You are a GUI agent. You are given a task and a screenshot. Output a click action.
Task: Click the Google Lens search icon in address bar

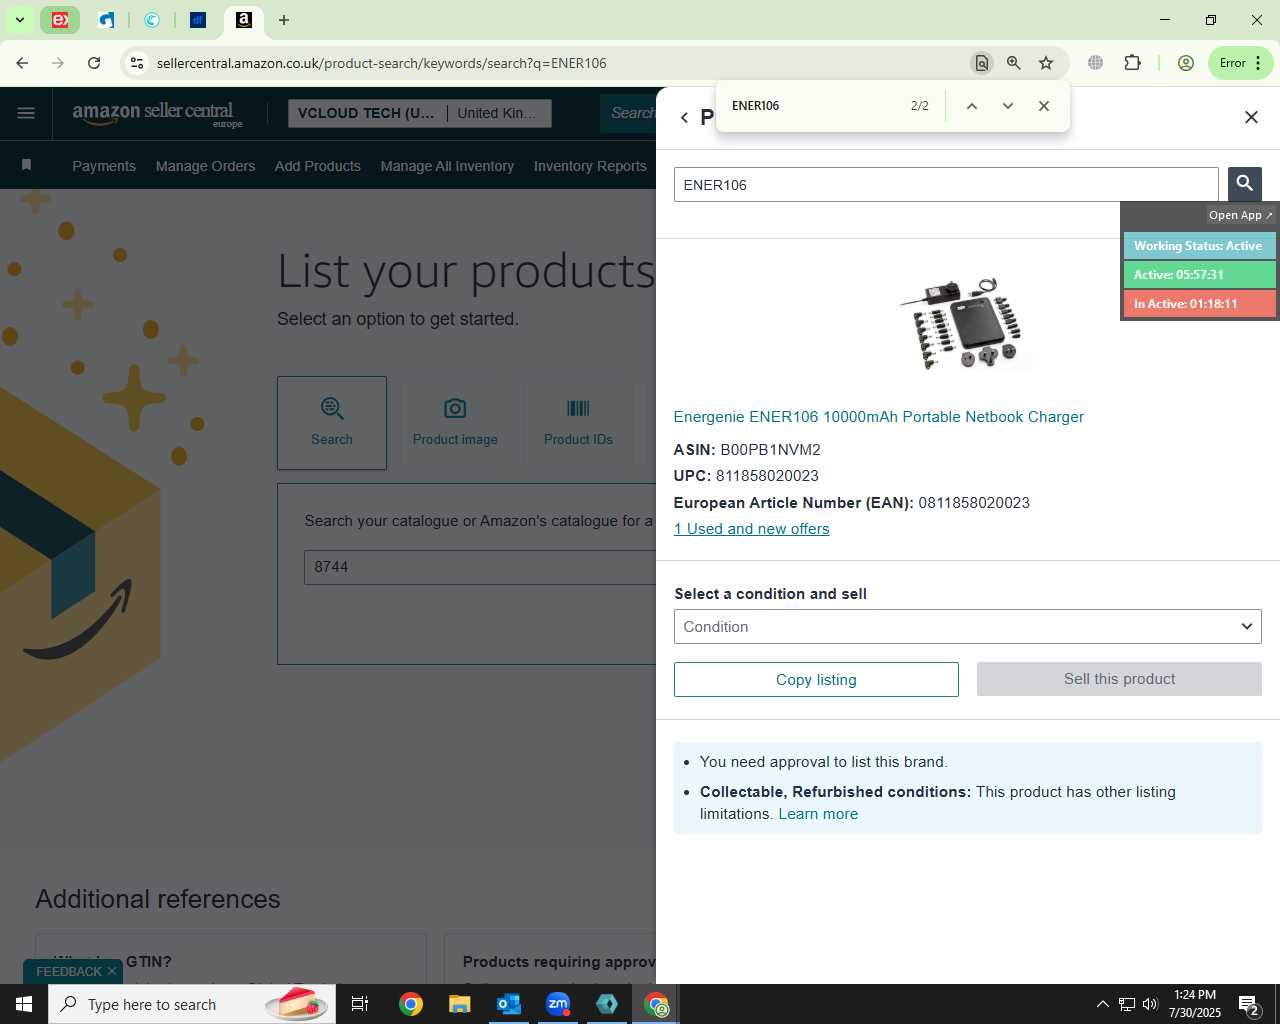pos(981,63)
